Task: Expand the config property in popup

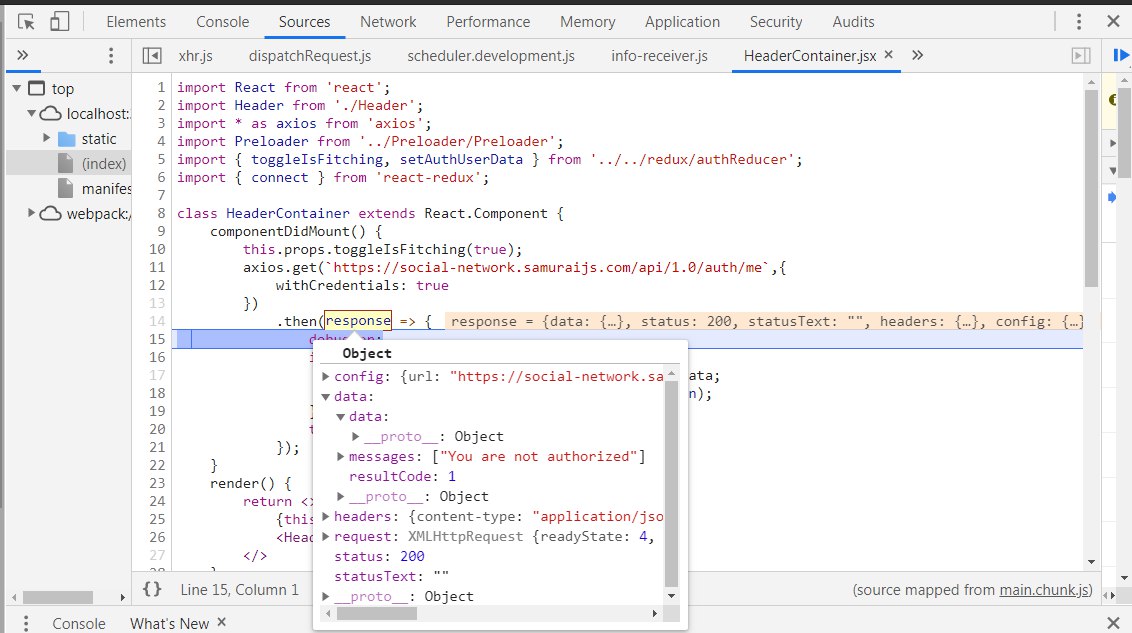Action: pyautogui.click(x=326, y=376)
